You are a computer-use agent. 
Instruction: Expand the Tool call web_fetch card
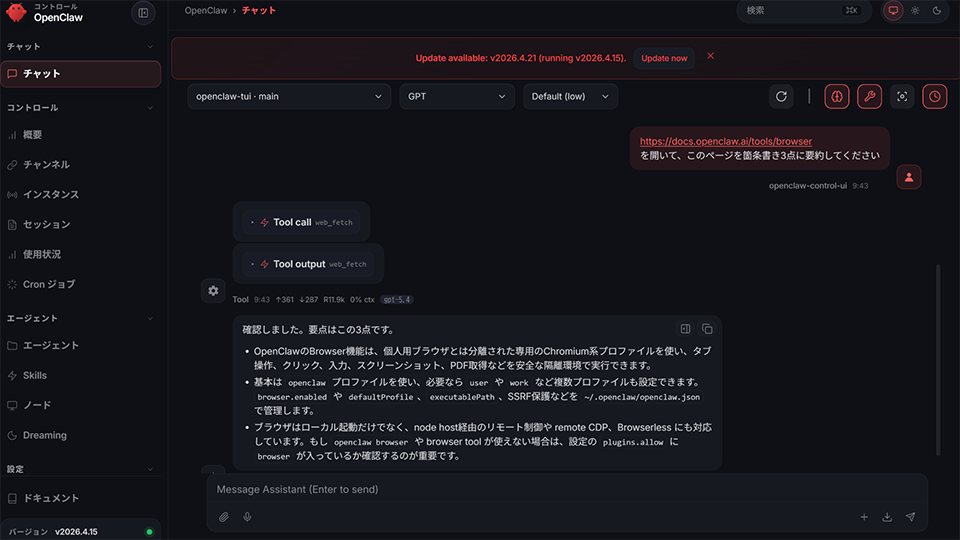click(x=301, y=222)
